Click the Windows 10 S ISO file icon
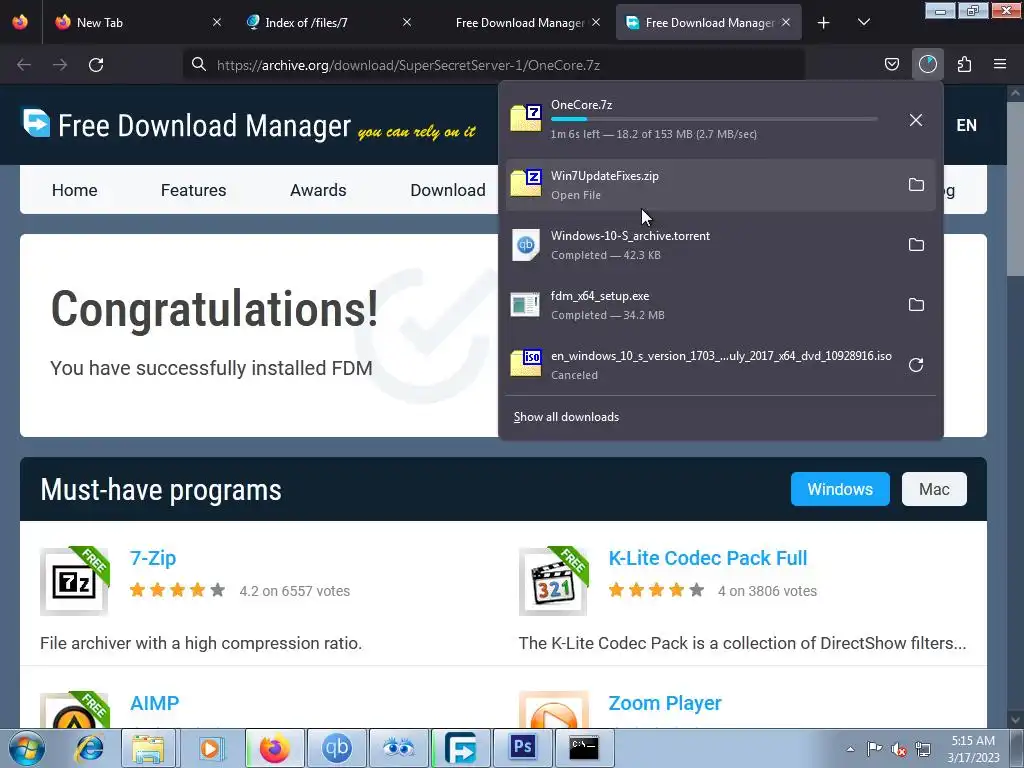The width and height of the screenshot is (1024, 768). 526,364
